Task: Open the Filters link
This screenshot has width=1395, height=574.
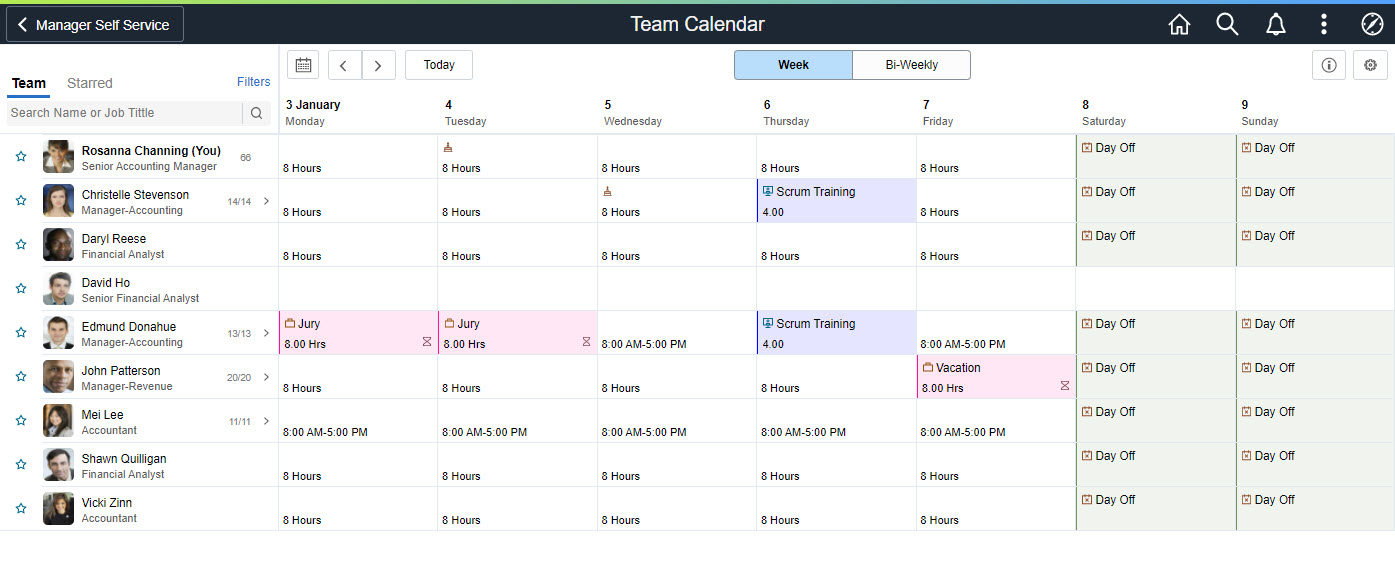Action: point(253,82)
